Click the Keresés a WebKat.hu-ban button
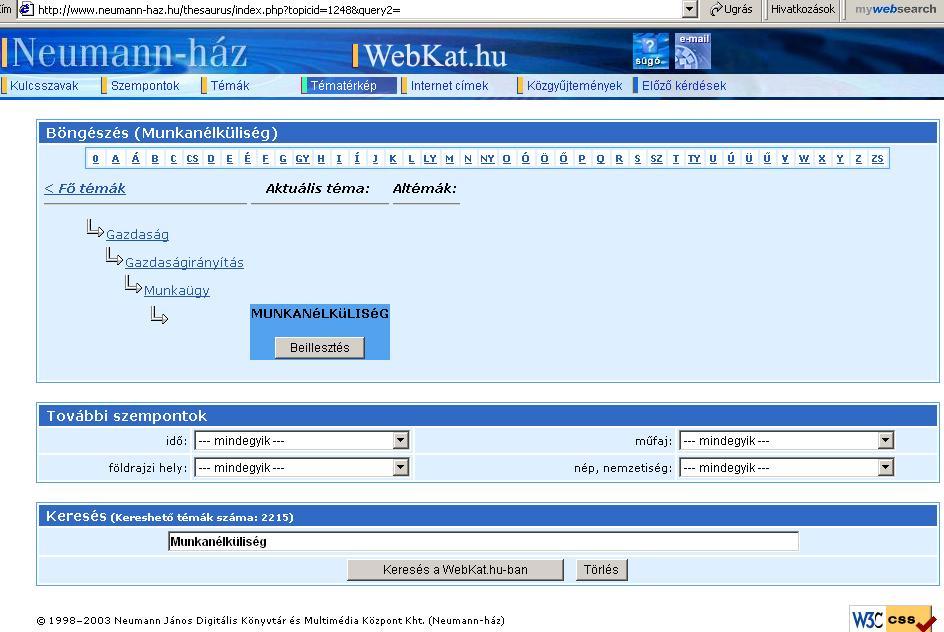Image resolution: width=944 pixels, height=632 pixels. click(455, 569)
